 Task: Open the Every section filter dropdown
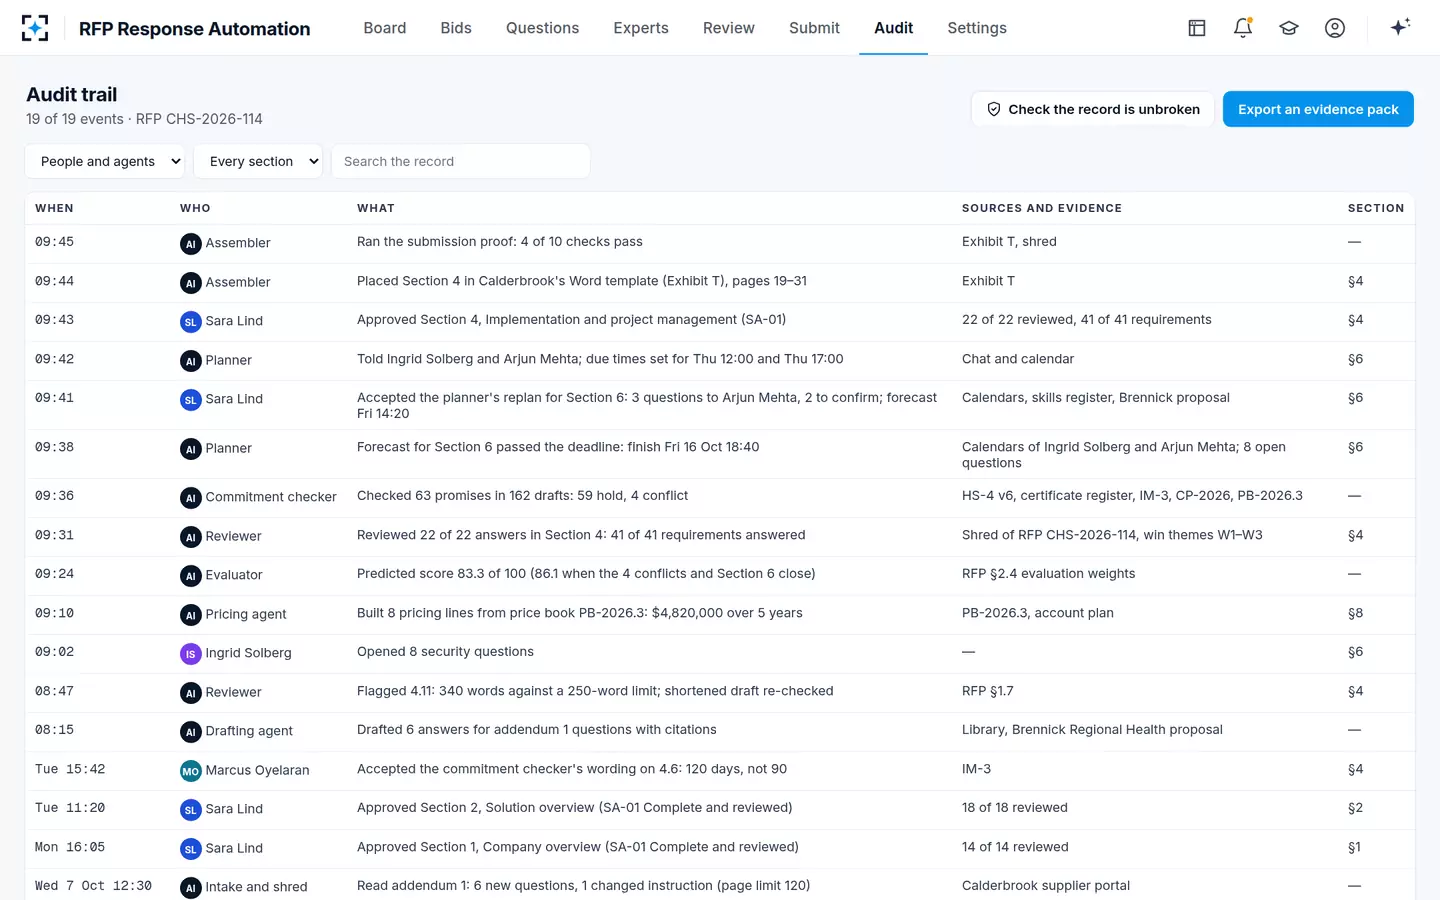coord(258,161)
